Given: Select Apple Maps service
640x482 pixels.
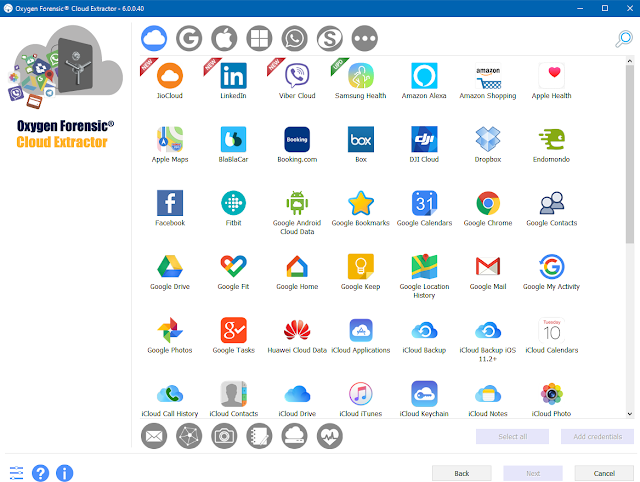Looking at the screenshot, I should (x=170, y=144).
